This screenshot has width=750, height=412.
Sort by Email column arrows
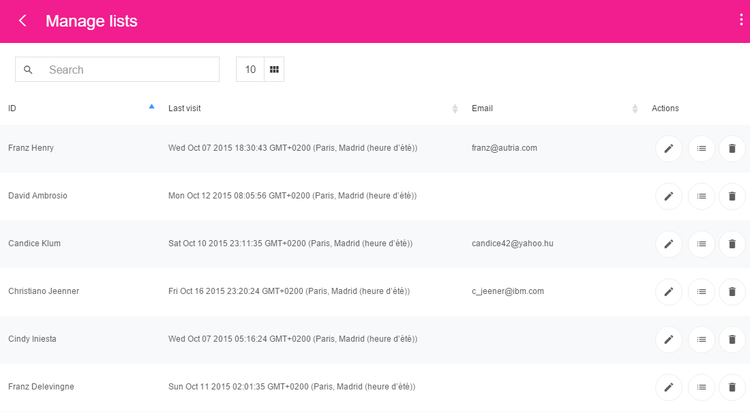(x=635, y=109)
